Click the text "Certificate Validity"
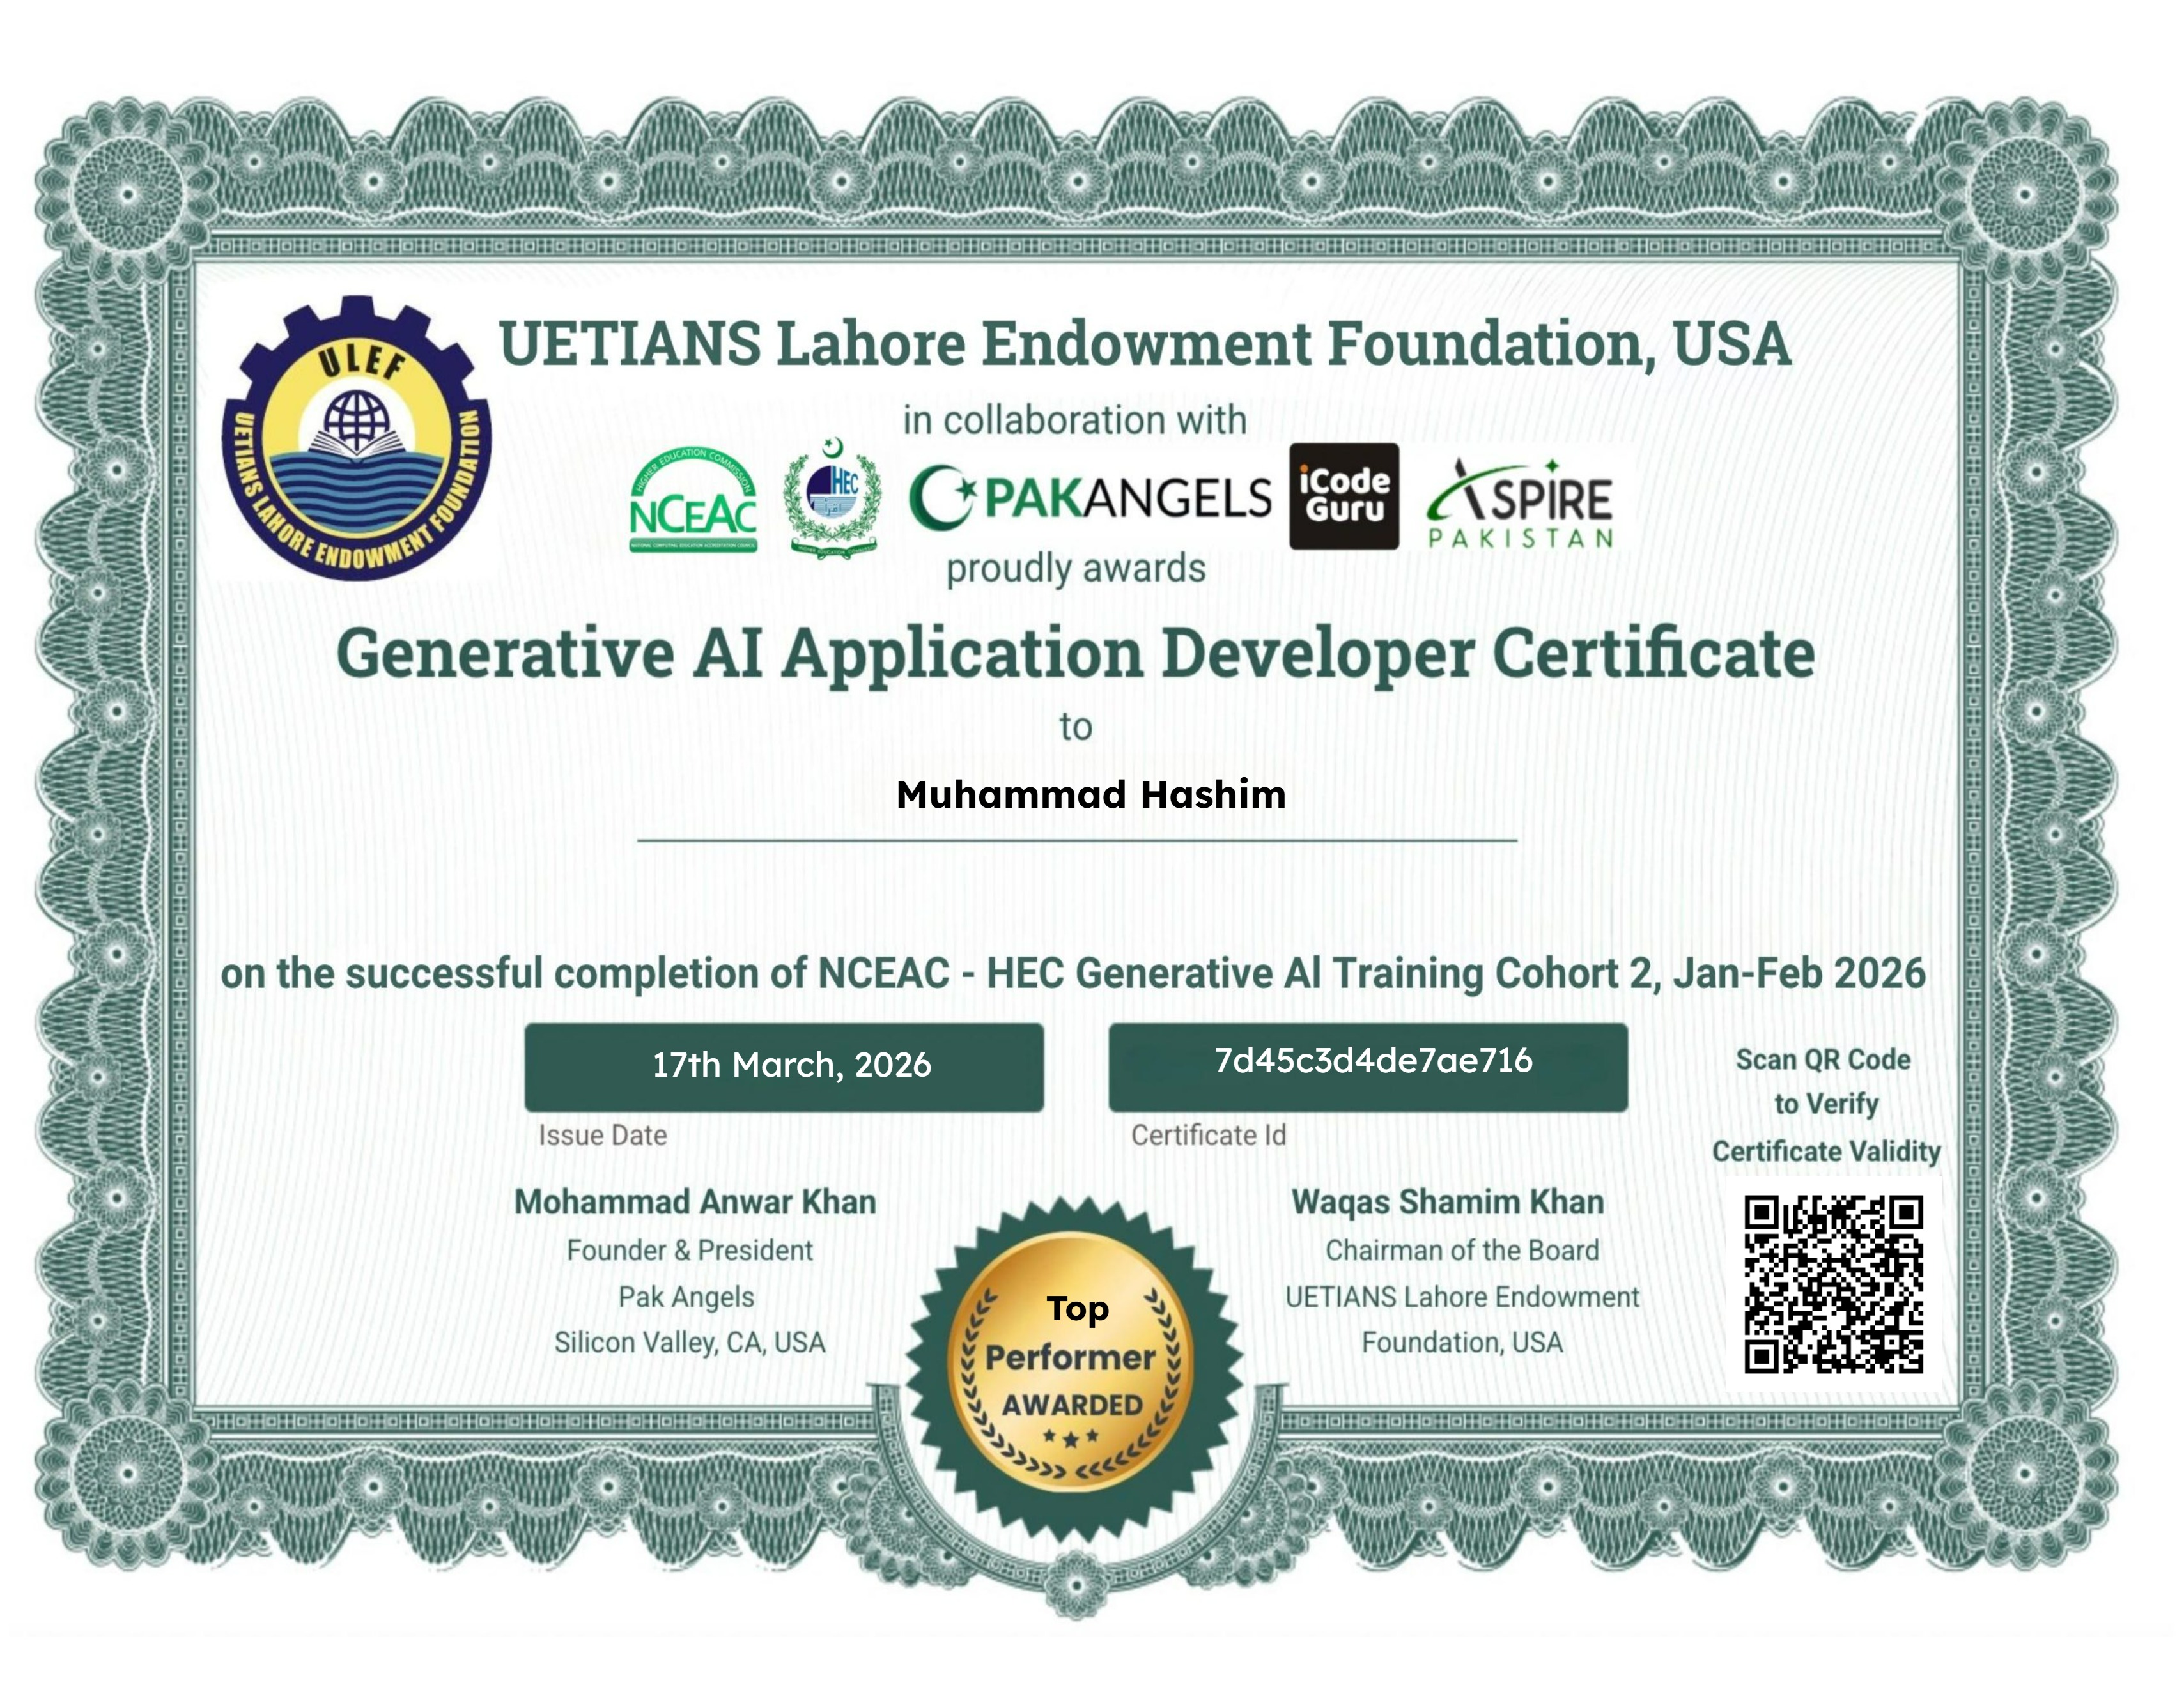The image size is (2184, 1687). (x=1827, y=1152)
